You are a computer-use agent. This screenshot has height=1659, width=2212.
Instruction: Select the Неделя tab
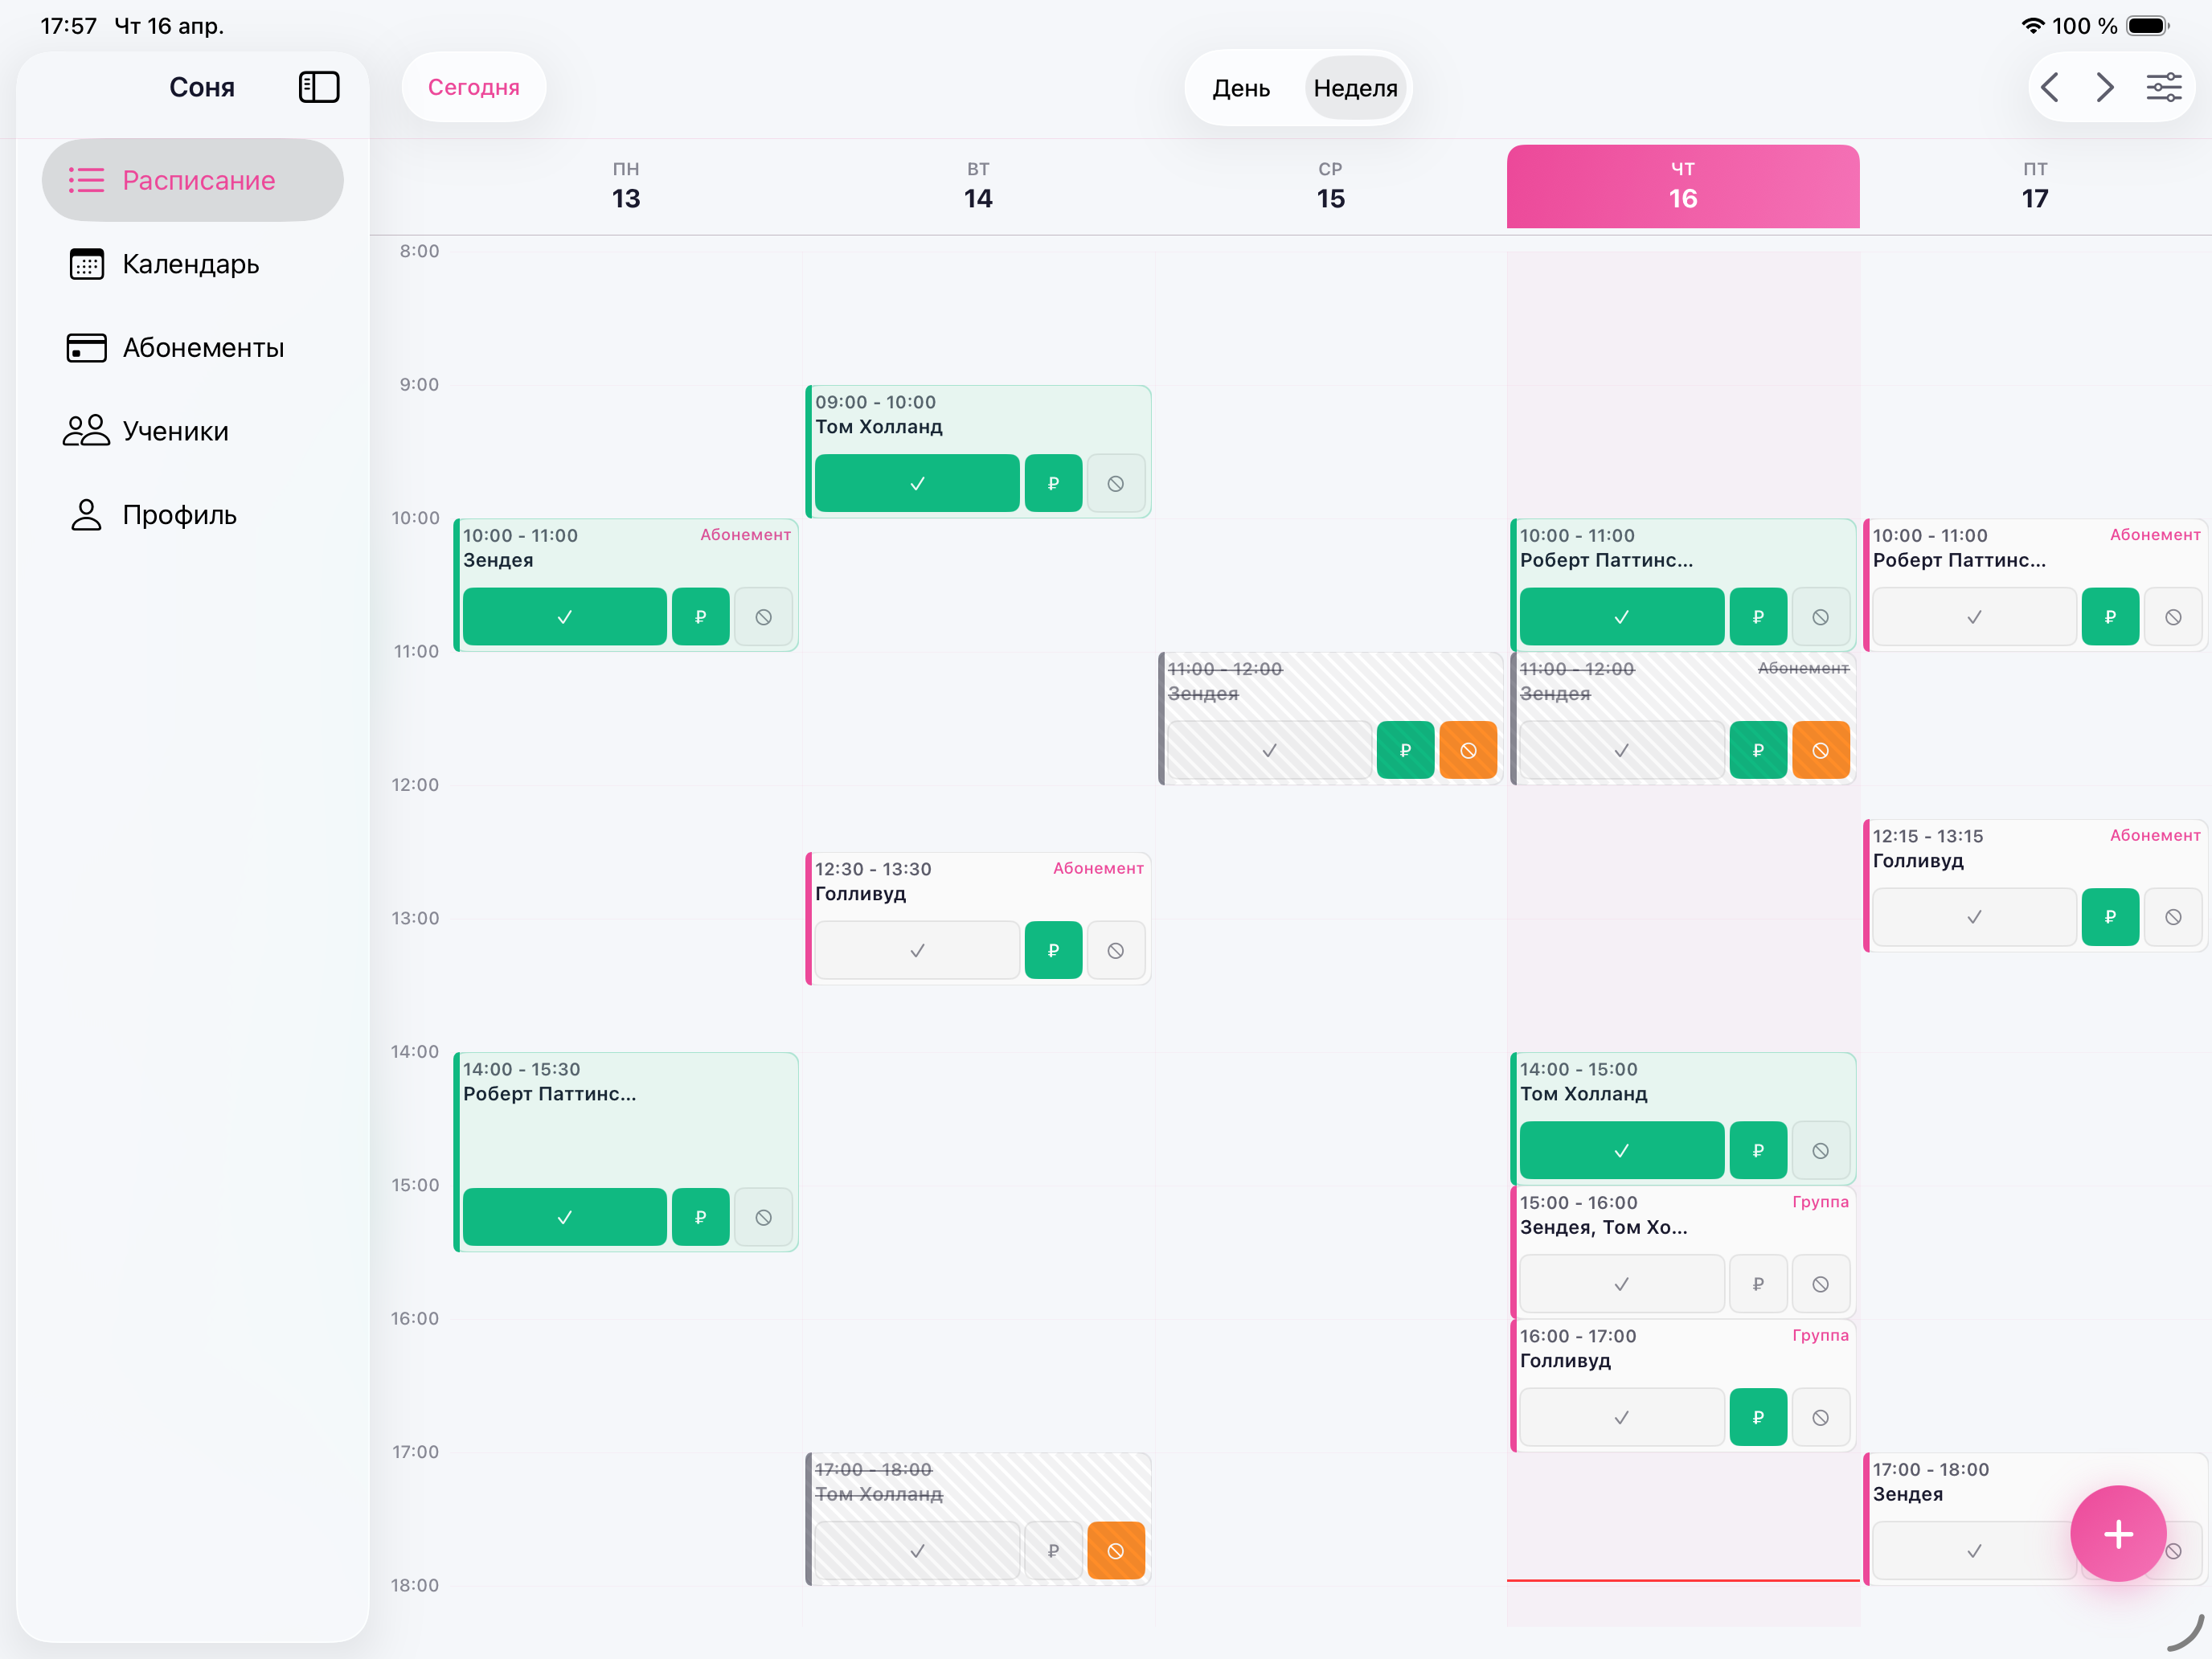[x=1355, y=88]
